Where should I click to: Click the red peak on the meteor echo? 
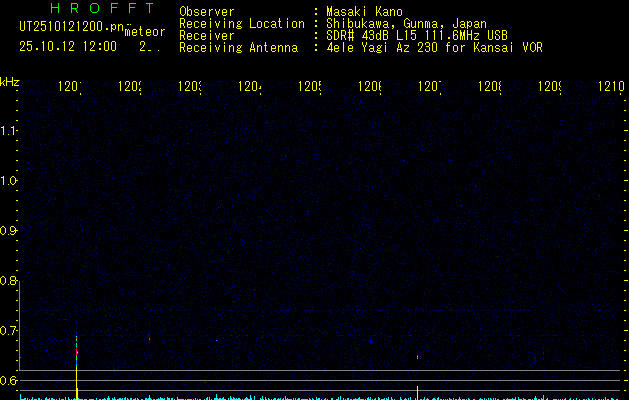[x=77, y=352]
